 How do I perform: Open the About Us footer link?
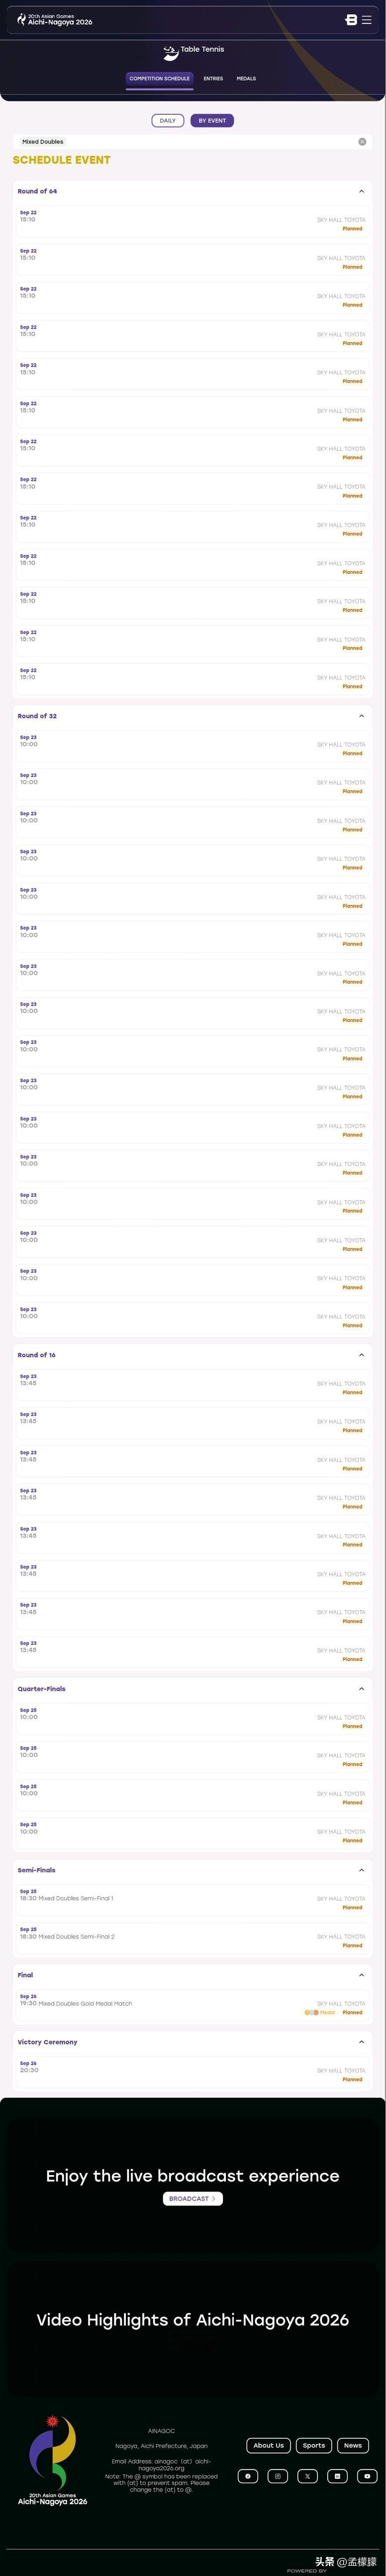point(269,2445)
